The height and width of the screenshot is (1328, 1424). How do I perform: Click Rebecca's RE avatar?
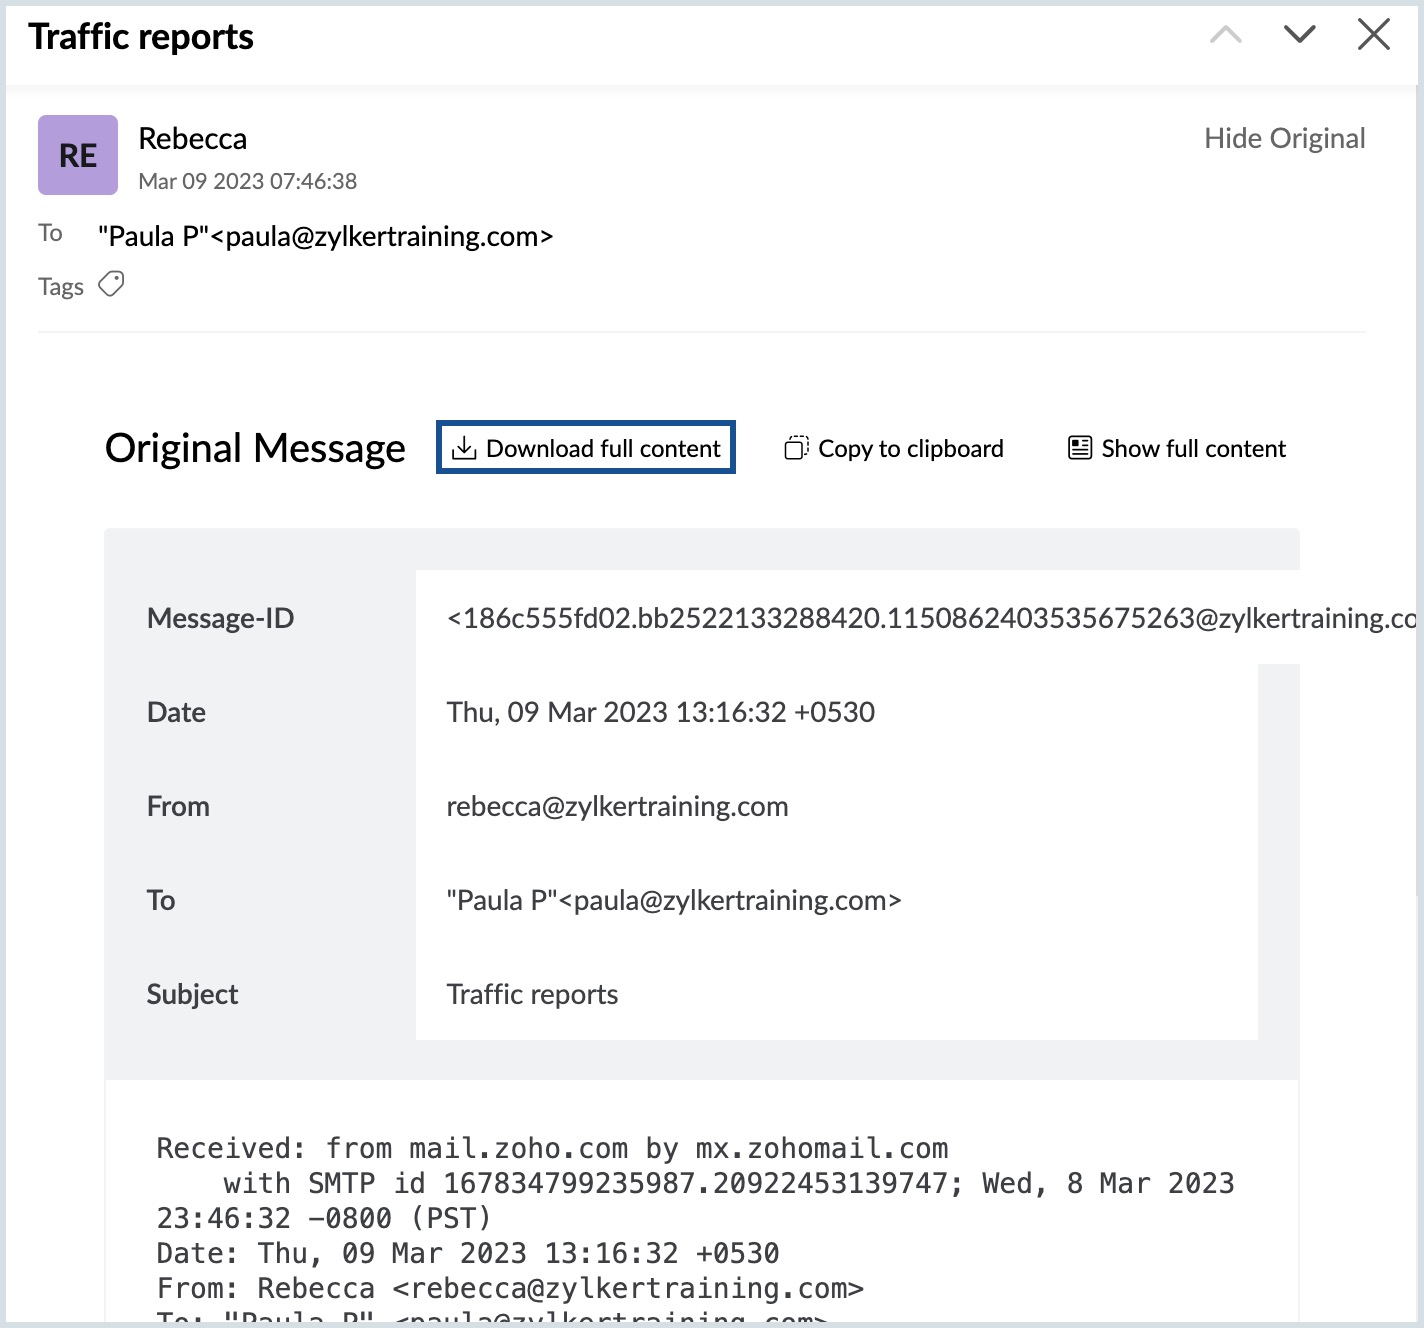pyautogui.click(x=78, y=155)
